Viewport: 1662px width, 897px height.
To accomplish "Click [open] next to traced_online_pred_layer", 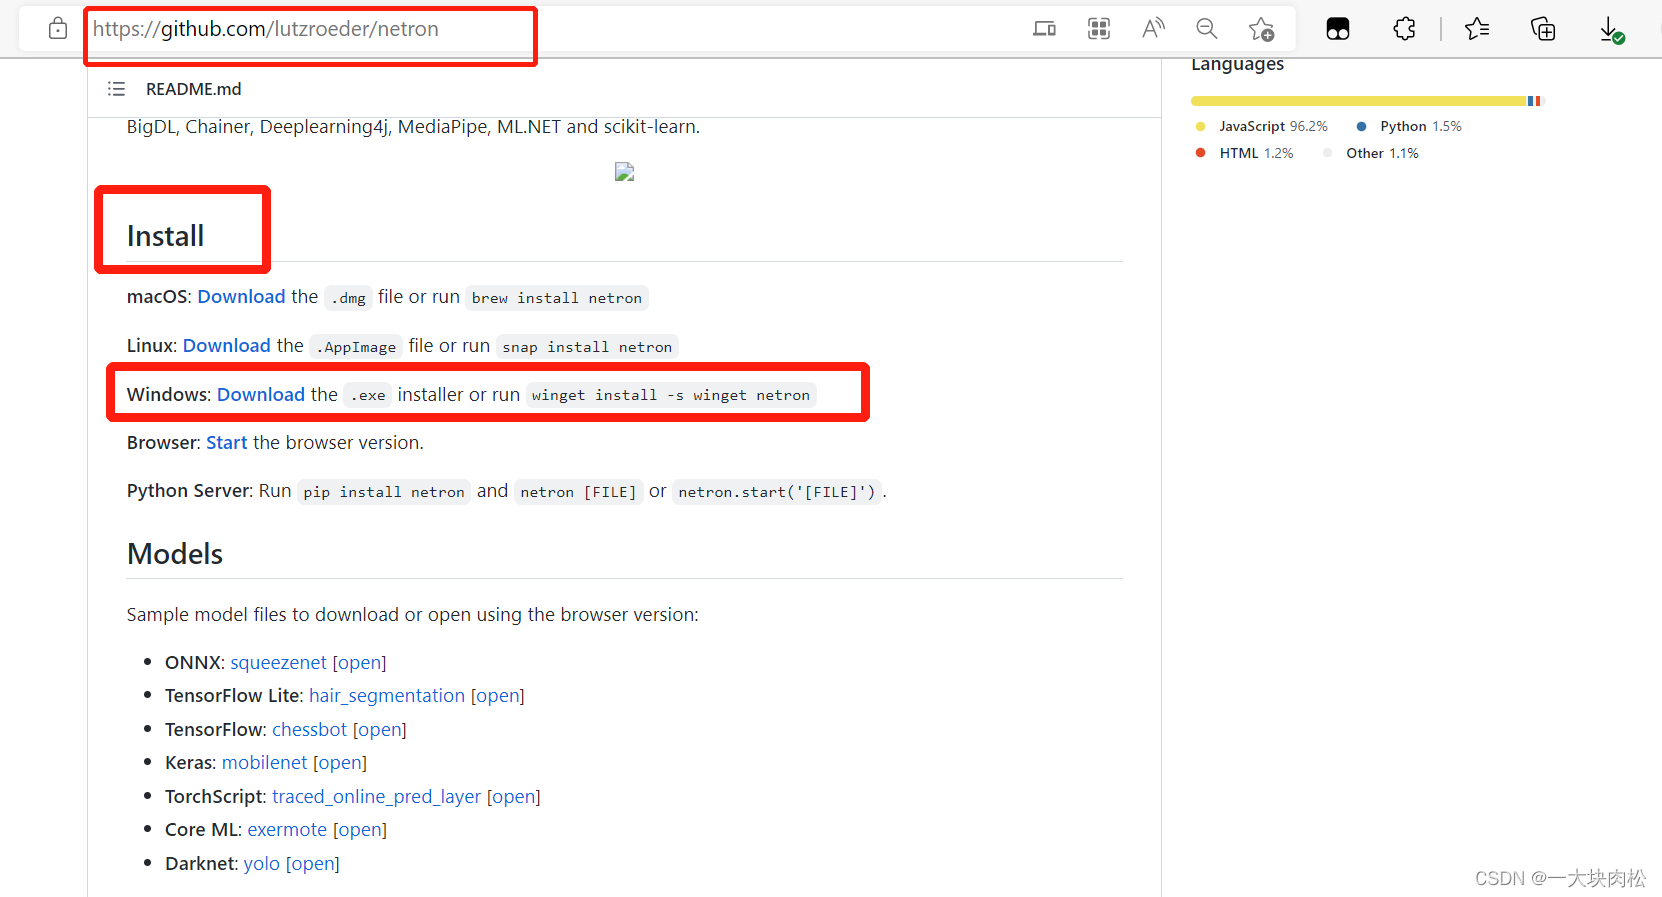I will tap(514, 797).
